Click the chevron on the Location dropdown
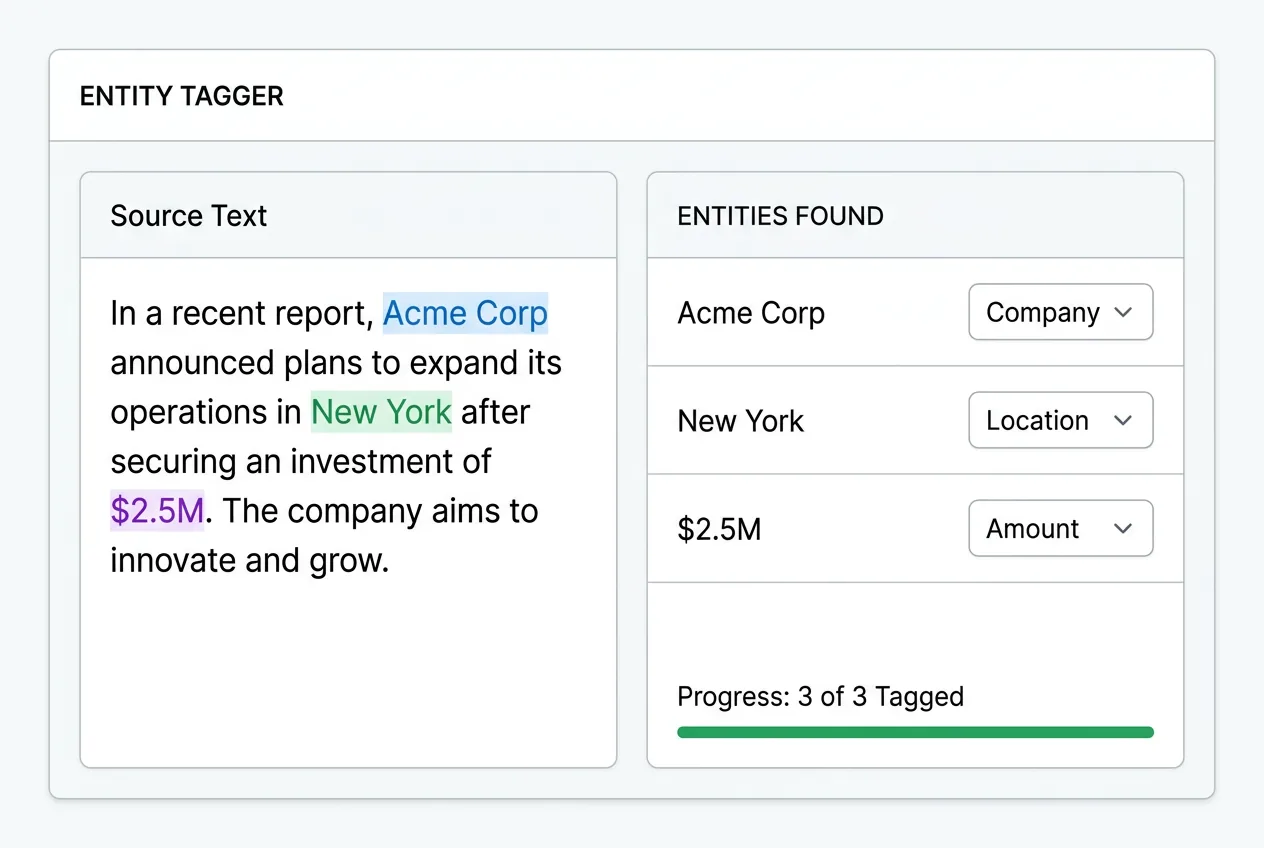This screenshot has height=848, width=1264. (1125, 420)
